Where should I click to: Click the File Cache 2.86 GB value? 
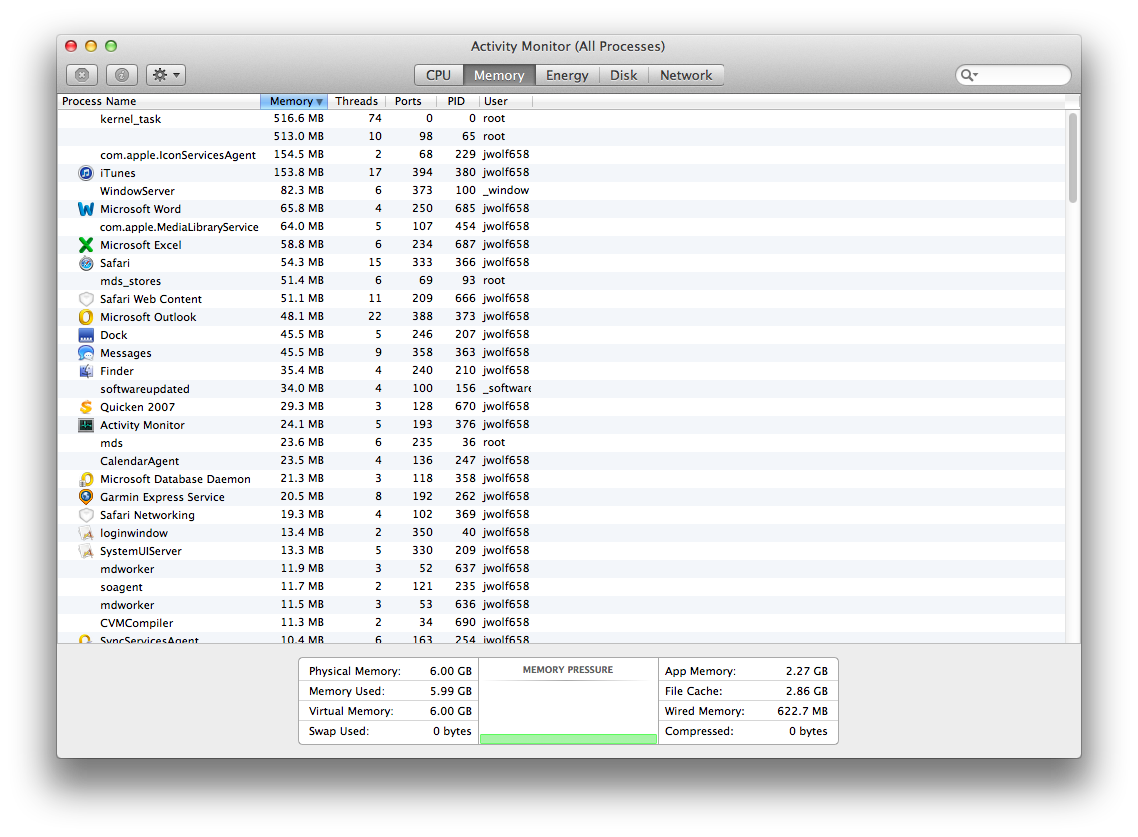pos(806,691)
